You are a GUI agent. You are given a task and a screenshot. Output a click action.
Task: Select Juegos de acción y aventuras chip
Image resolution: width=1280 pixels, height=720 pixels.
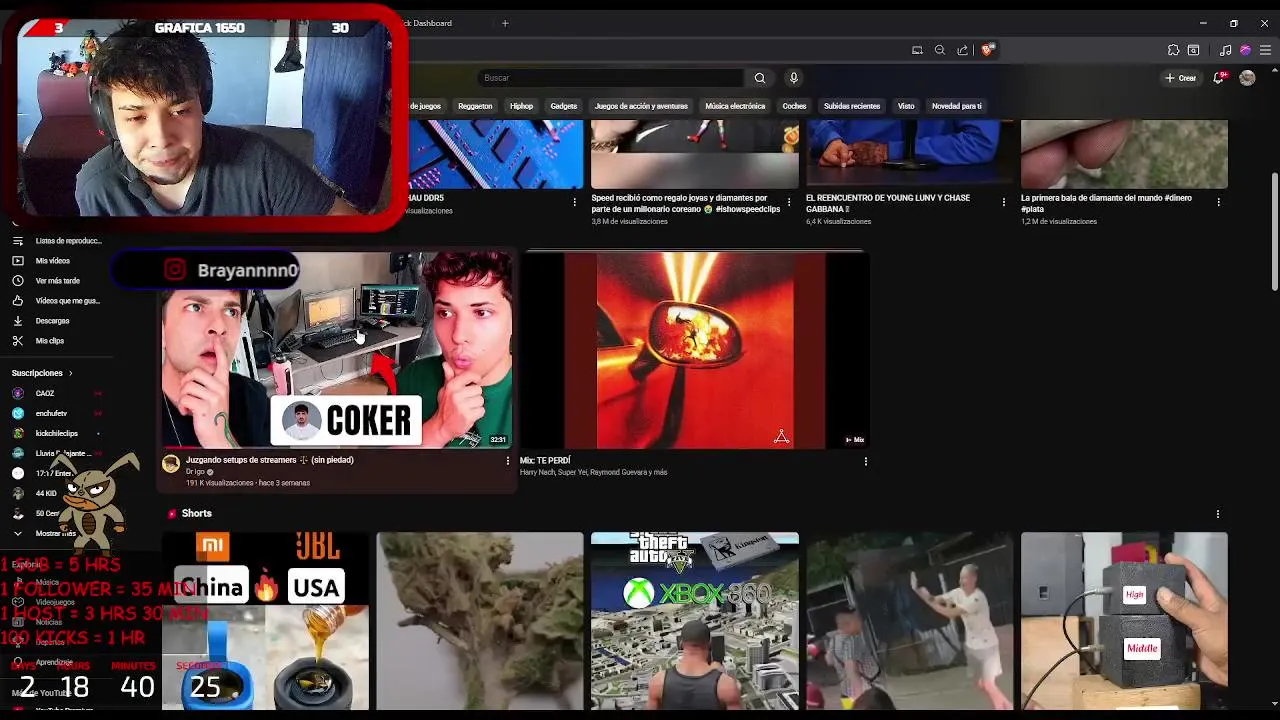tap(641, 106)
